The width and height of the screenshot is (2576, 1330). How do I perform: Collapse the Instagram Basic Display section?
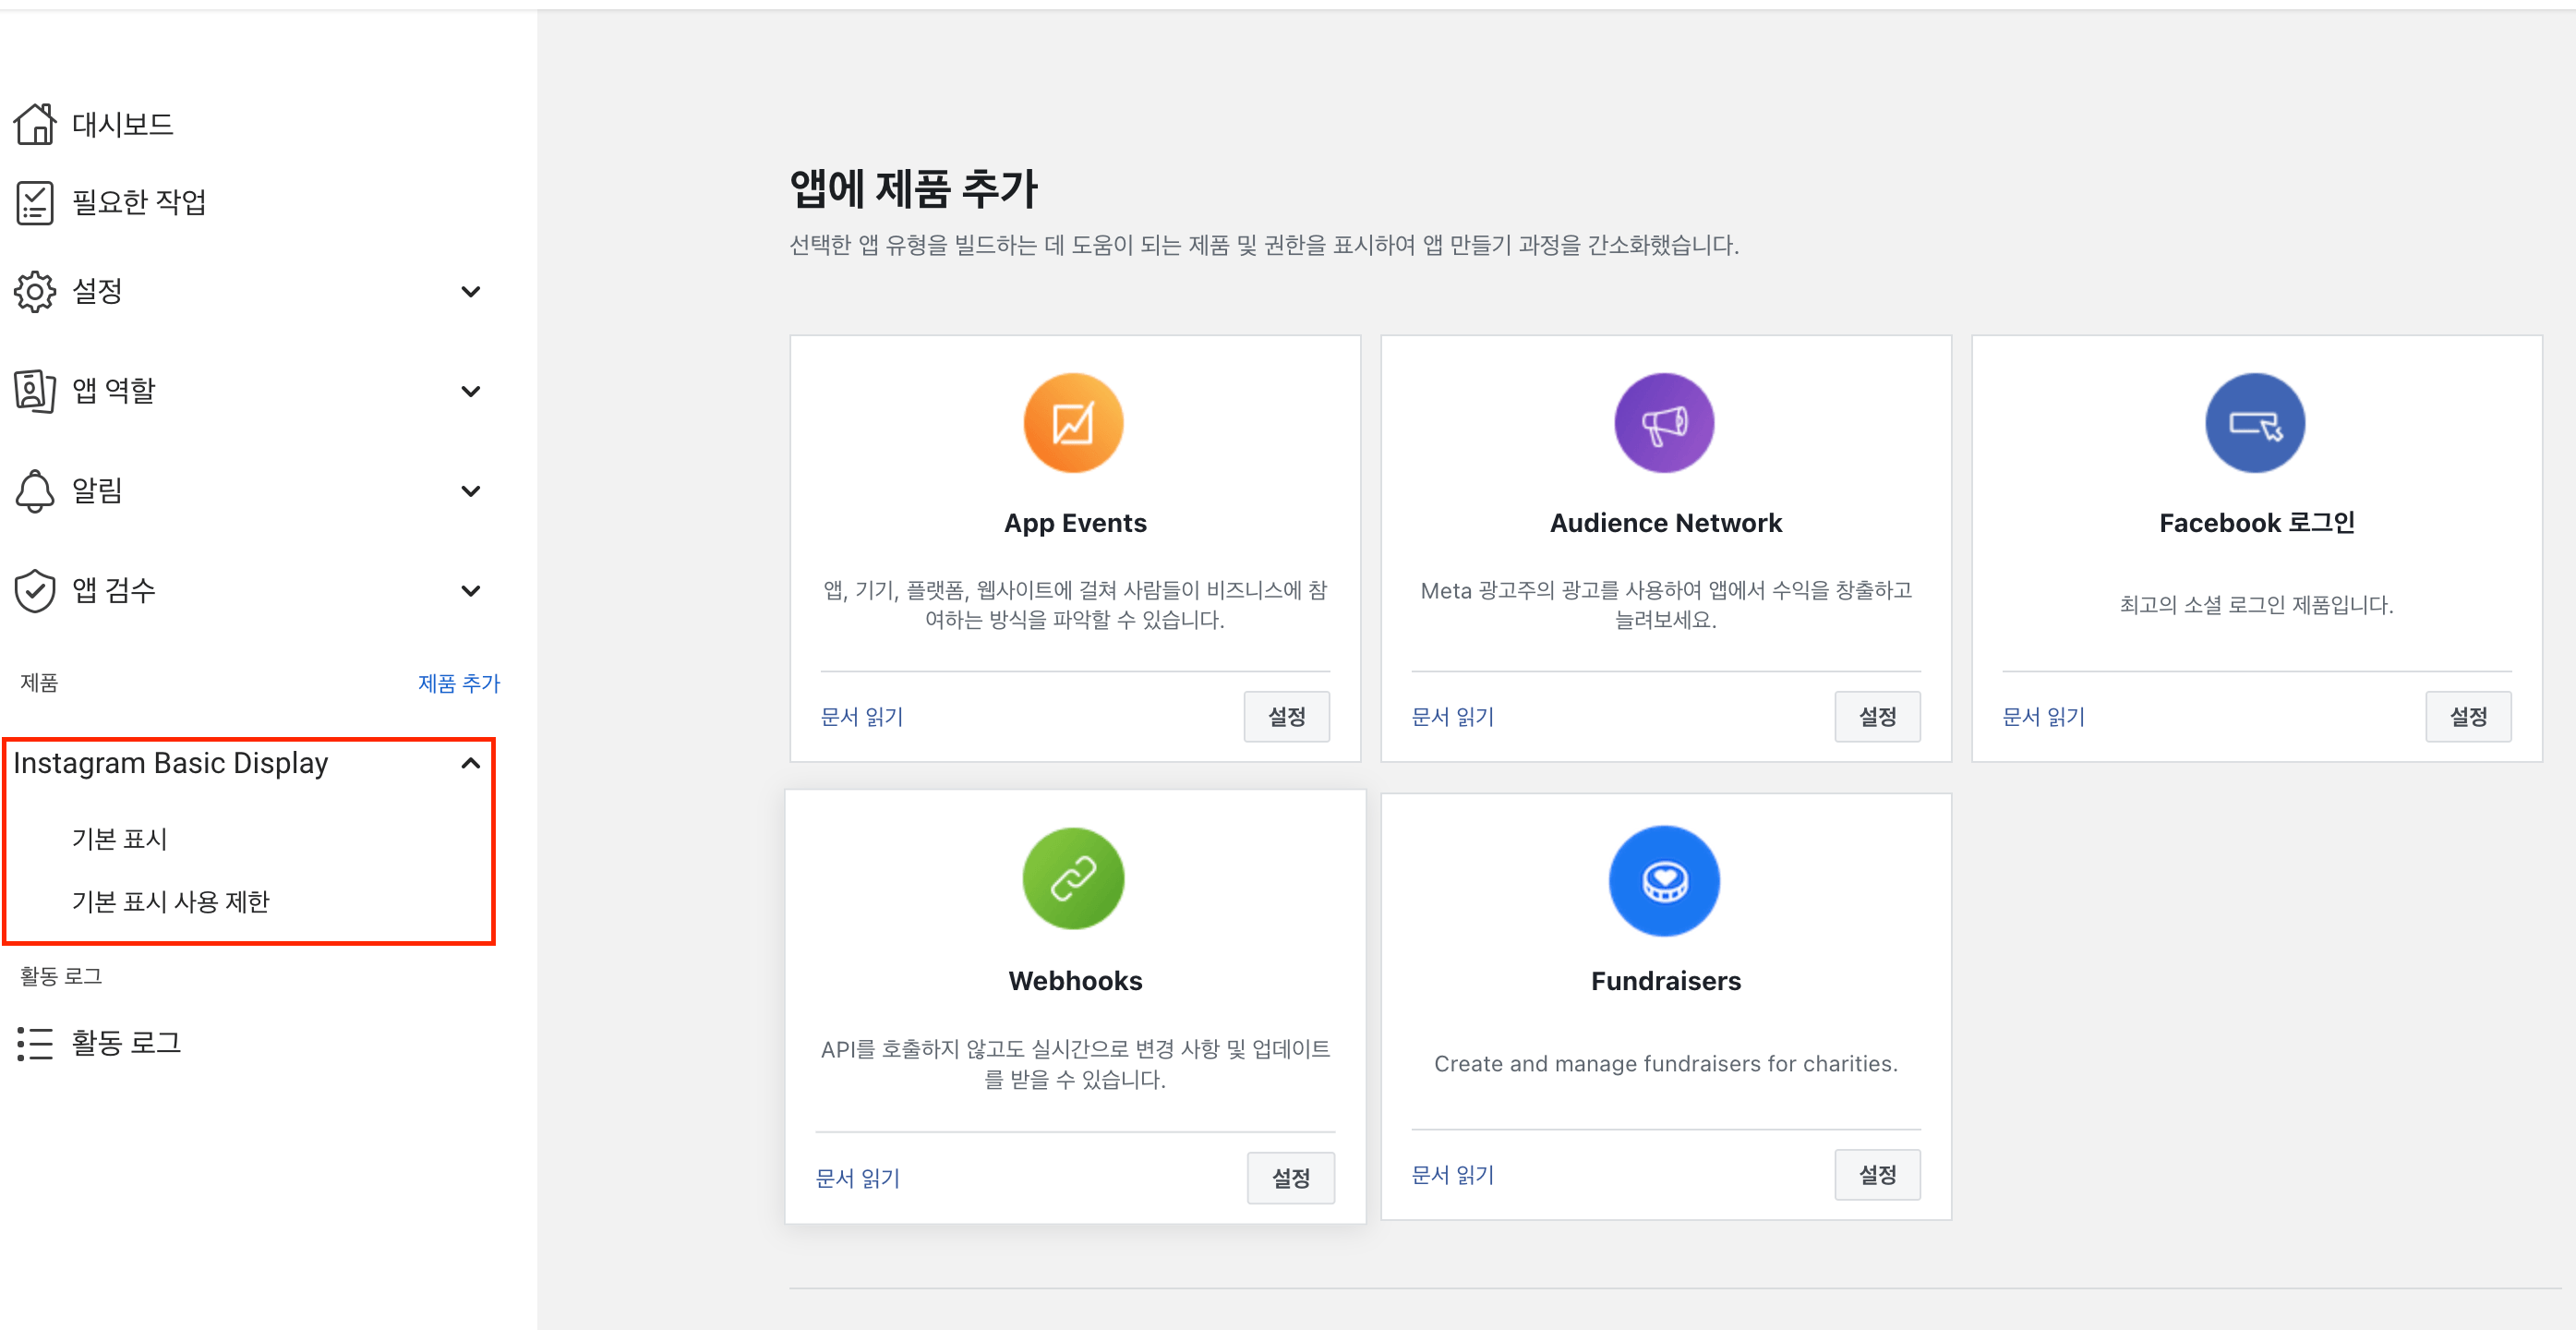click(471, 763)
